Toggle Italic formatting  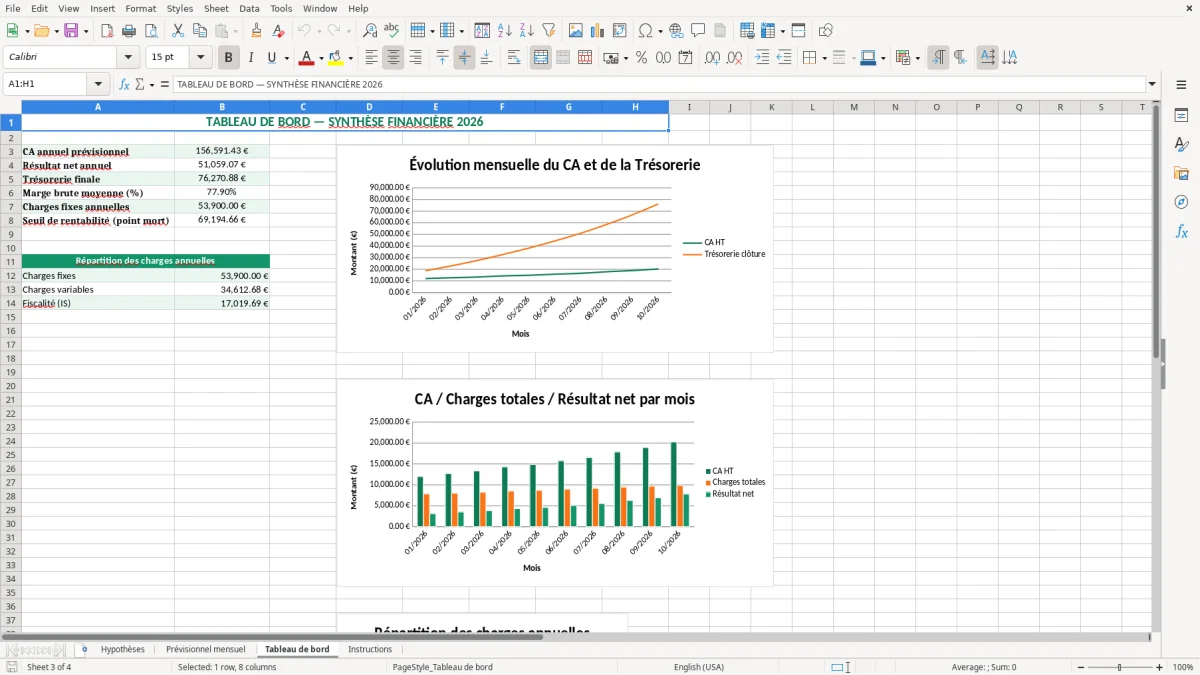(x=251, y=58)
